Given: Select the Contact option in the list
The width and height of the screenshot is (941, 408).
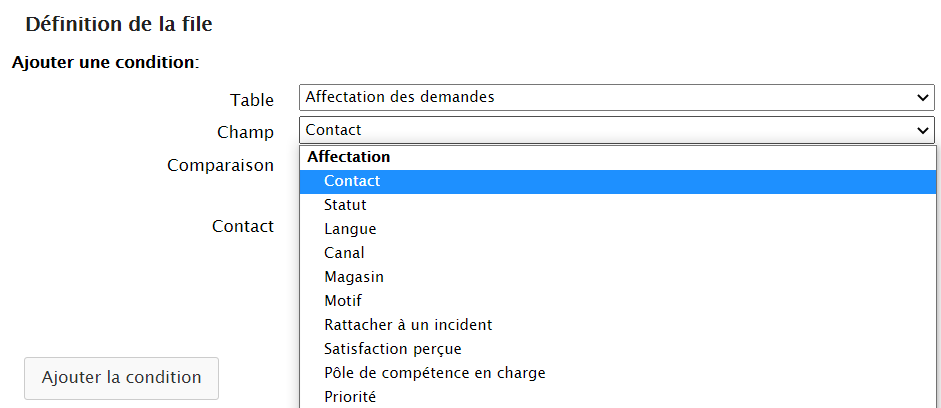Looking at the screenshot, I should pyautogui.click(x=352, y=181).
